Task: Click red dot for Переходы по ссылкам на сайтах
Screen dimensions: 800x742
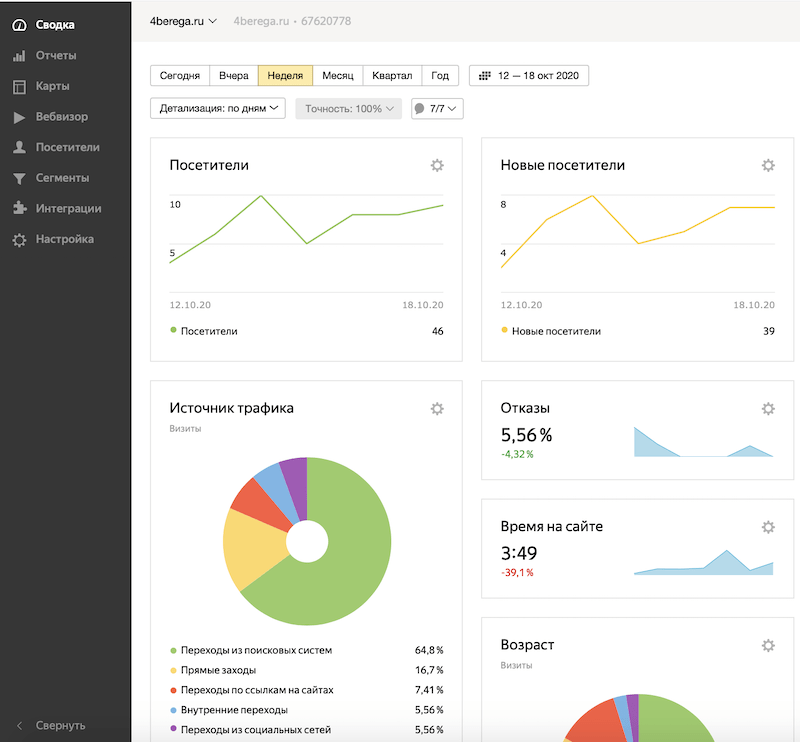Action: click(173, 690)
